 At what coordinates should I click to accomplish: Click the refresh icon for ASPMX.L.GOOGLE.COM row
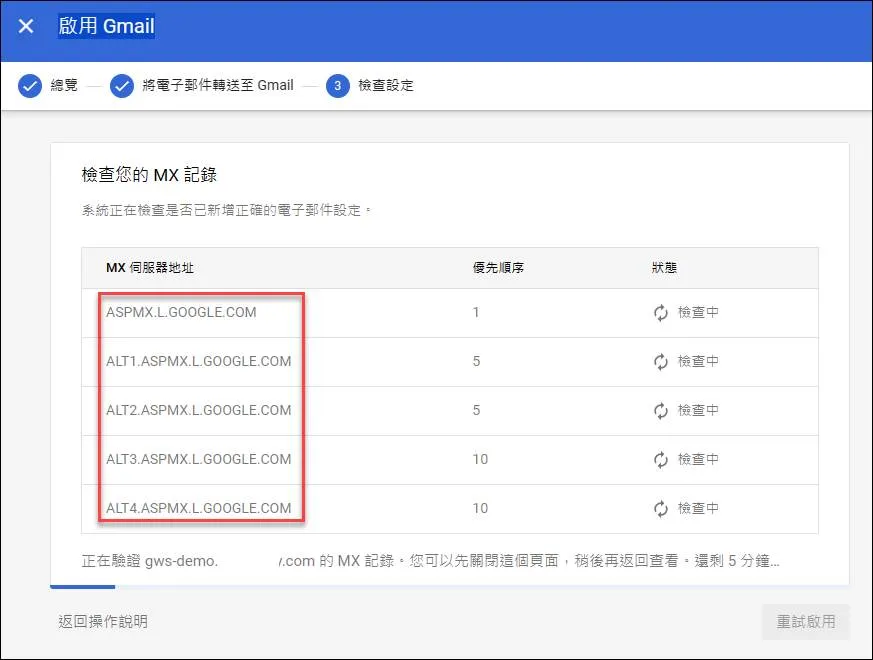coord(660,312)
